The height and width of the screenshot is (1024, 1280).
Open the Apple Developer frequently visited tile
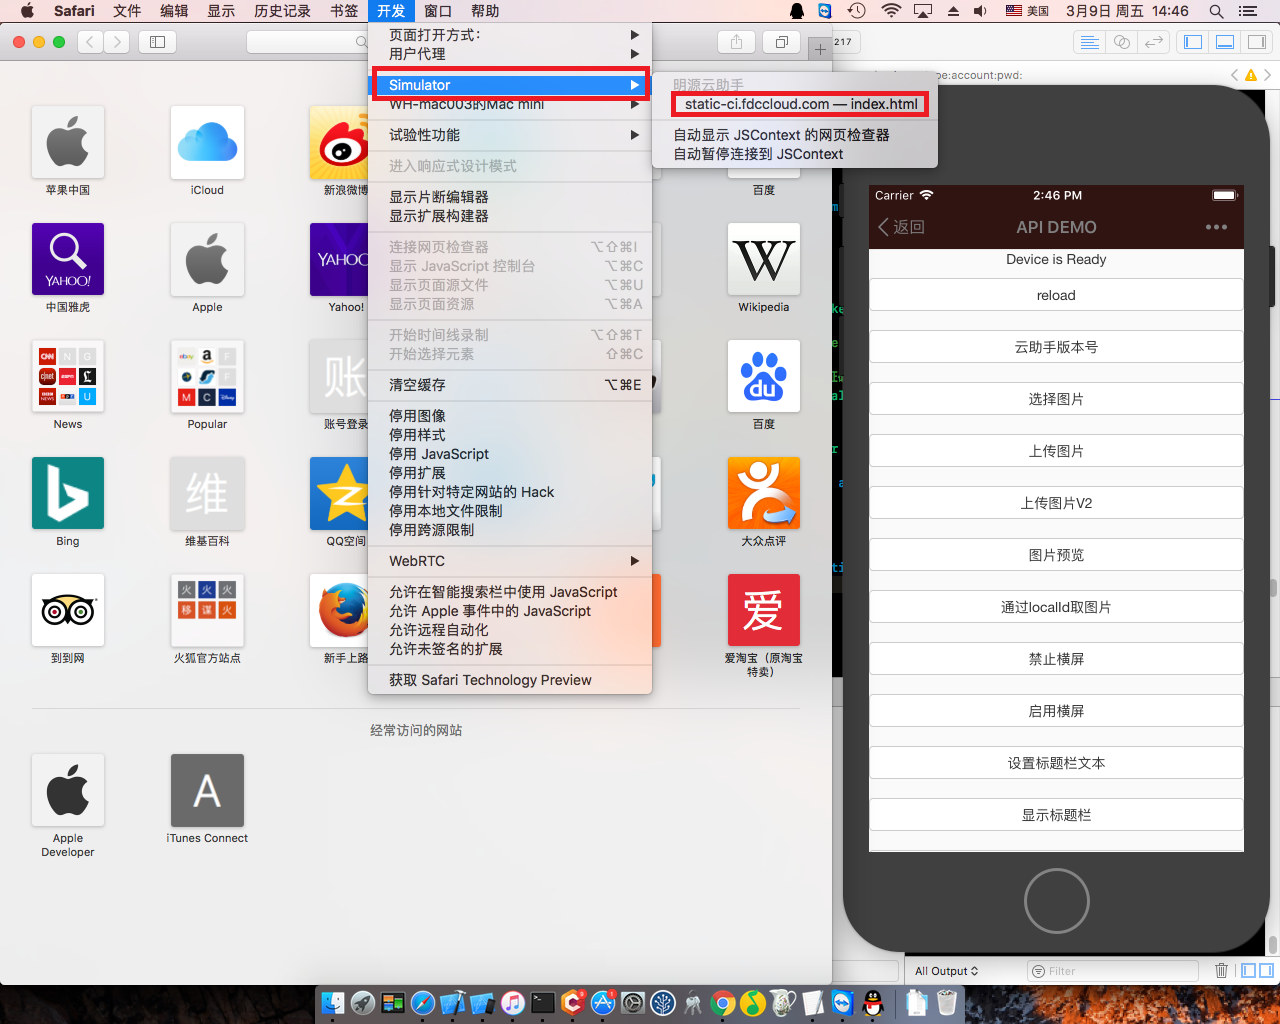pos(68,790)
